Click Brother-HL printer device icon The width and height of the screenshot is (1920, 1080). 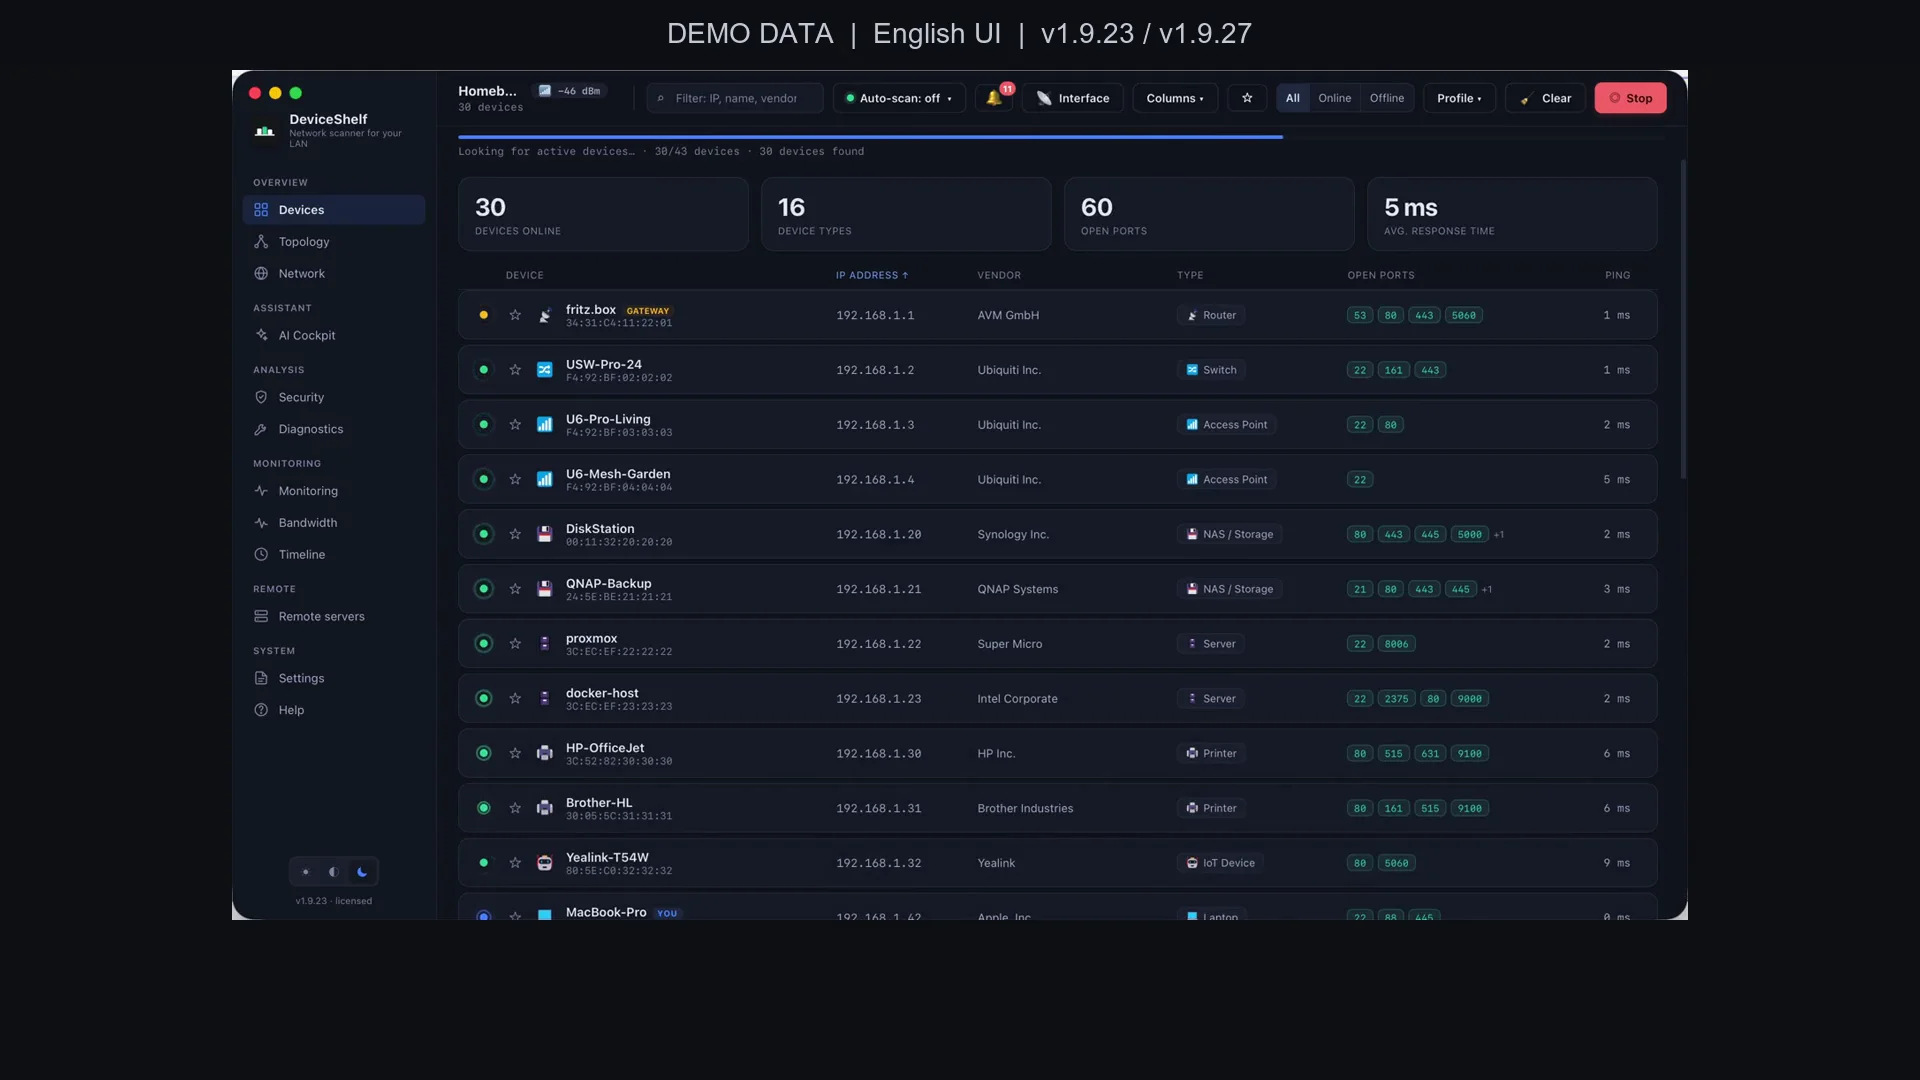[545, 808]
